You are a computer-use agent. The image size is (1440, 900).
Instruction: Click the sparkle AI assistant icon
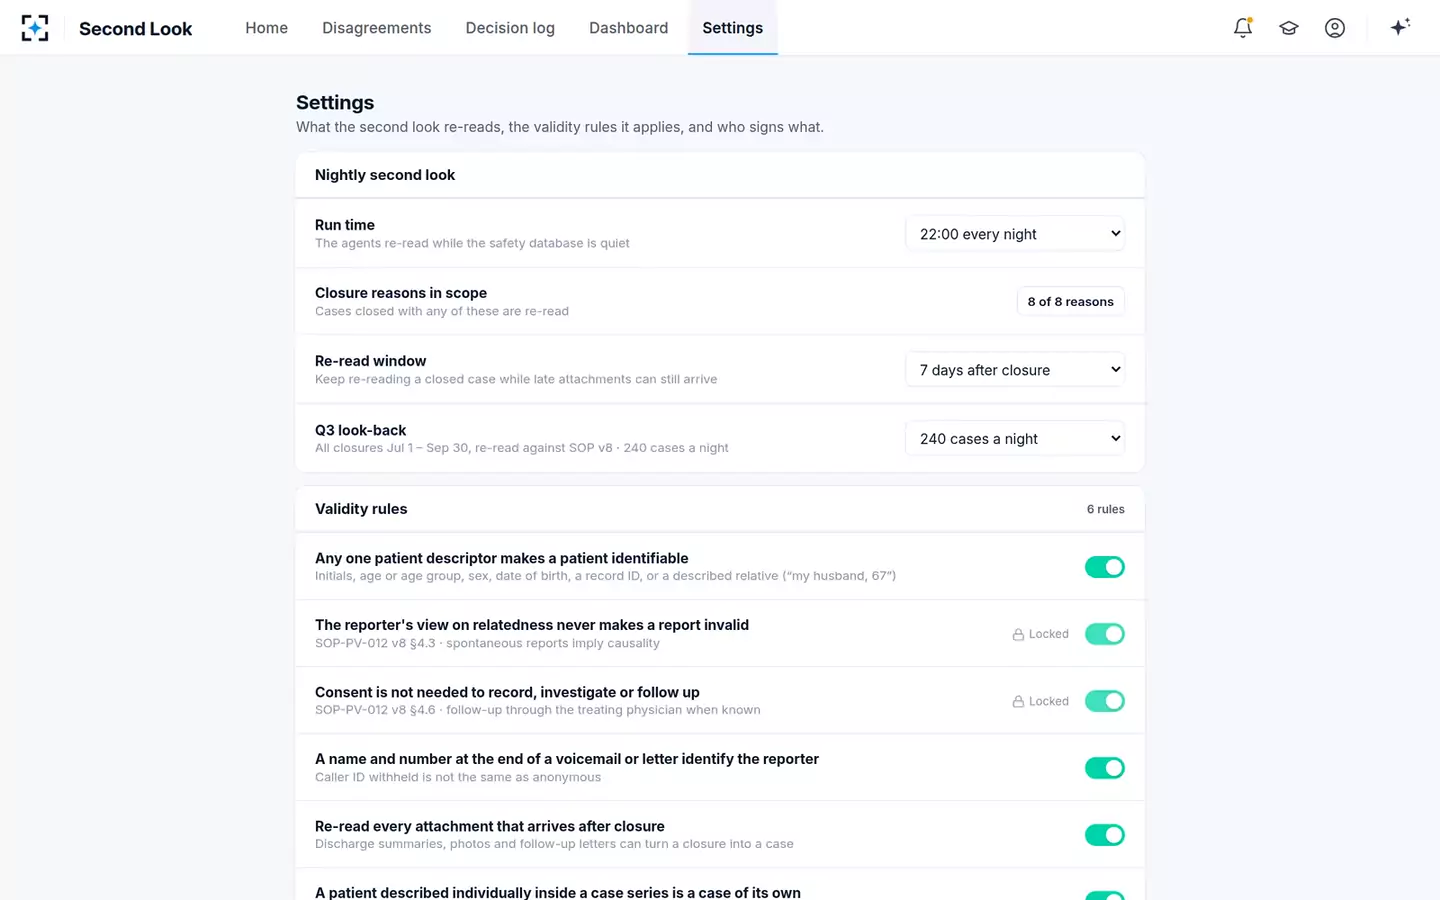[x=1400, y=27]
